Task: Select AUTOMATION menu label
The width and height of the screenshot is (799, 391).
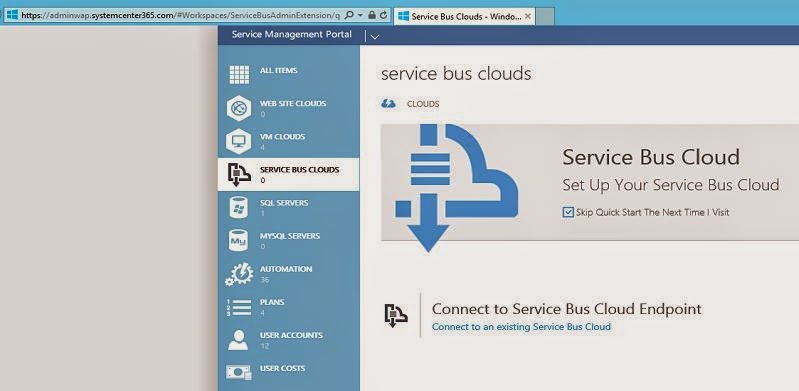Action: pyautogui.click(x=286, y=269)
